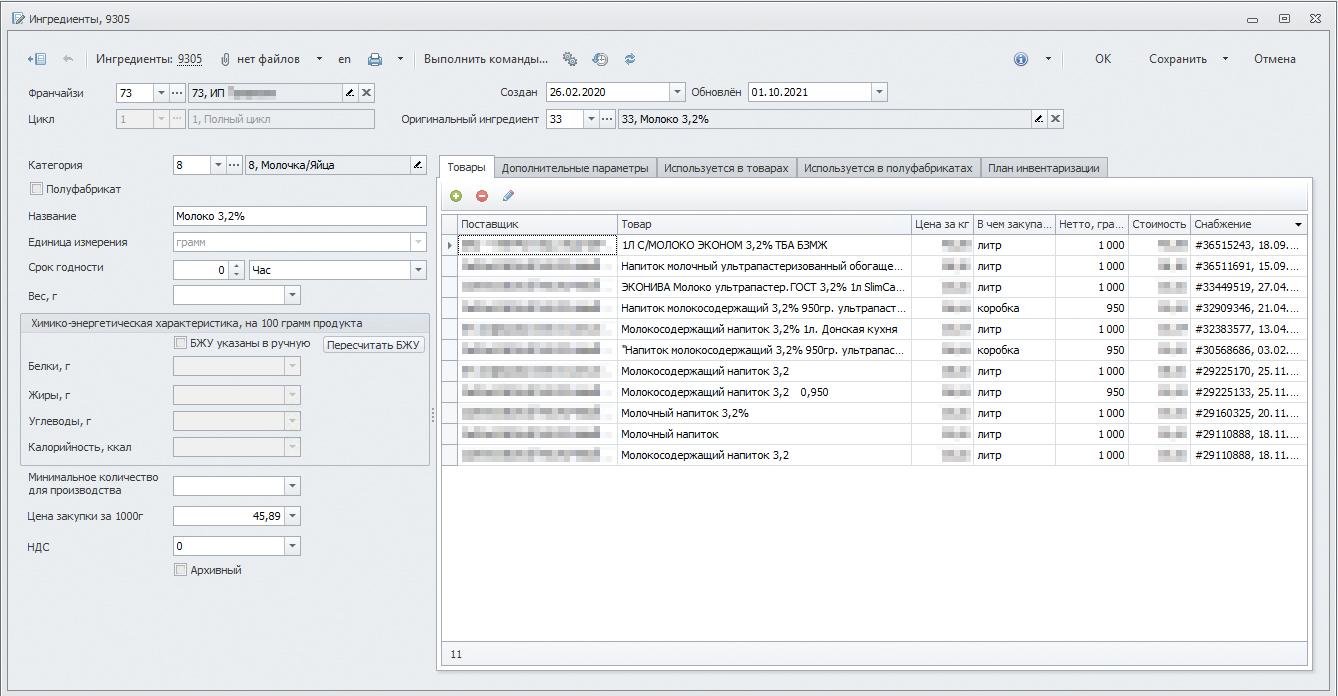Click the printer icon in toolbar

tap(375, 59)
